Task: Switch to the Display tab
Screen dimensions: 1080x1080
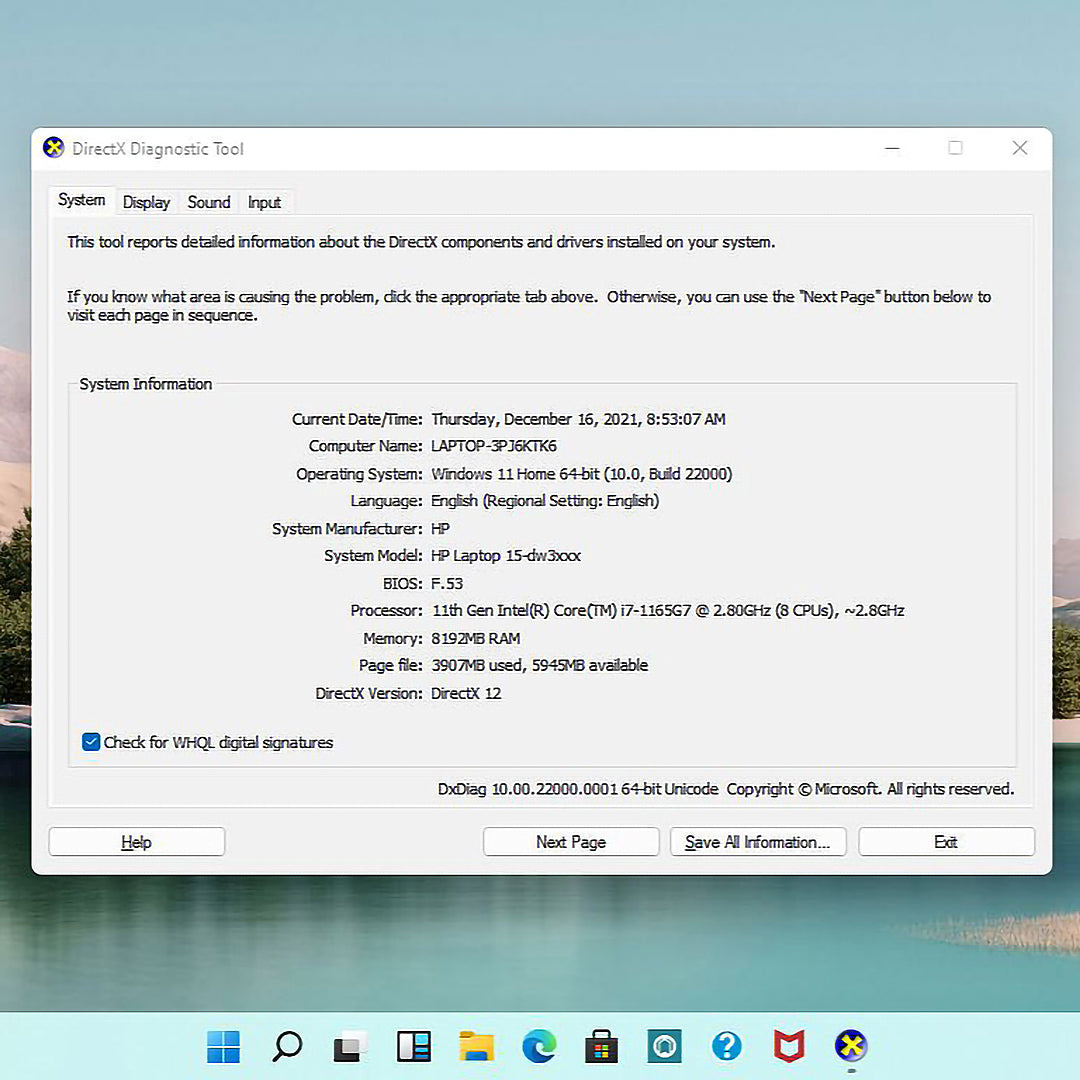Action: tap(146, 202)
